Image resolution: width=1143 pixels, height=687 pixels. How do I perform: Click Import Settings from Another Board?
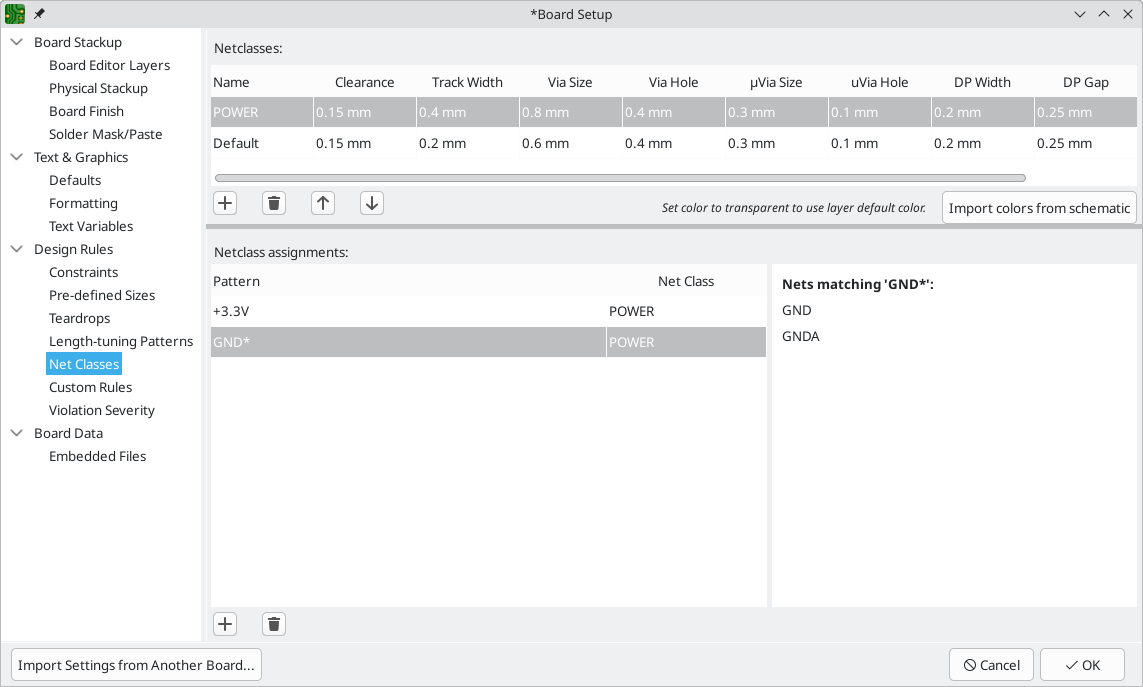pyautogui.click(x=135, y=664)
